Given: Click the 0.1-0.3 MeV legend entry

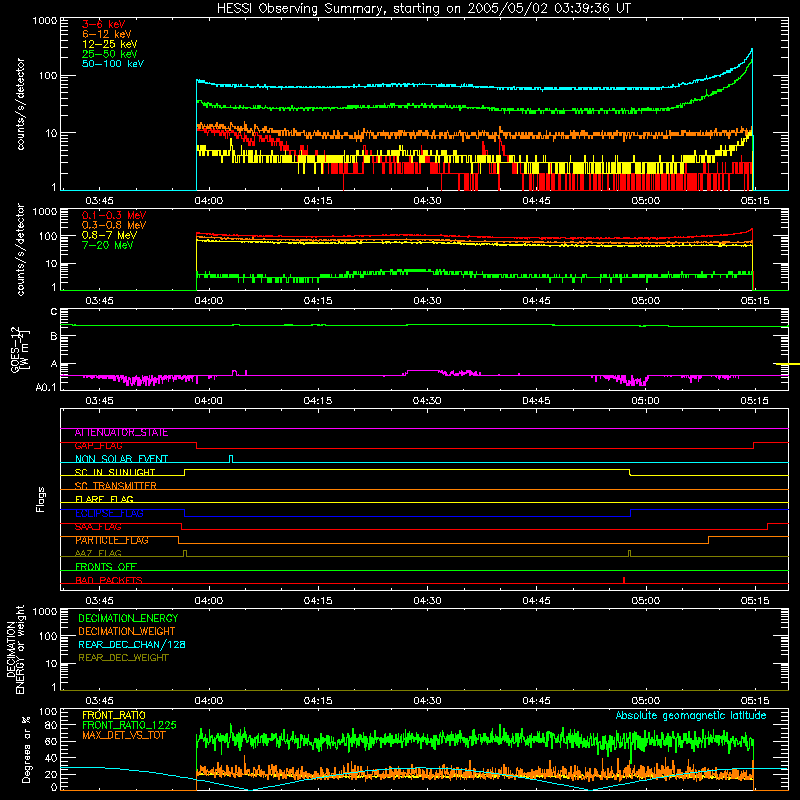Looking at the screenshot, I should pyautogui.click(x=114, y=215).
